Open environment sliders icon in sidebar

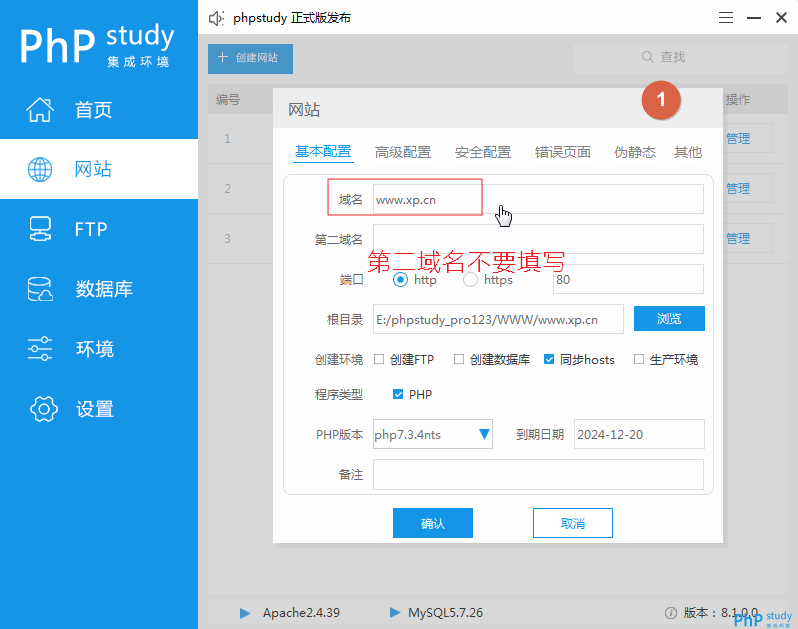click(x=39, y=349)
